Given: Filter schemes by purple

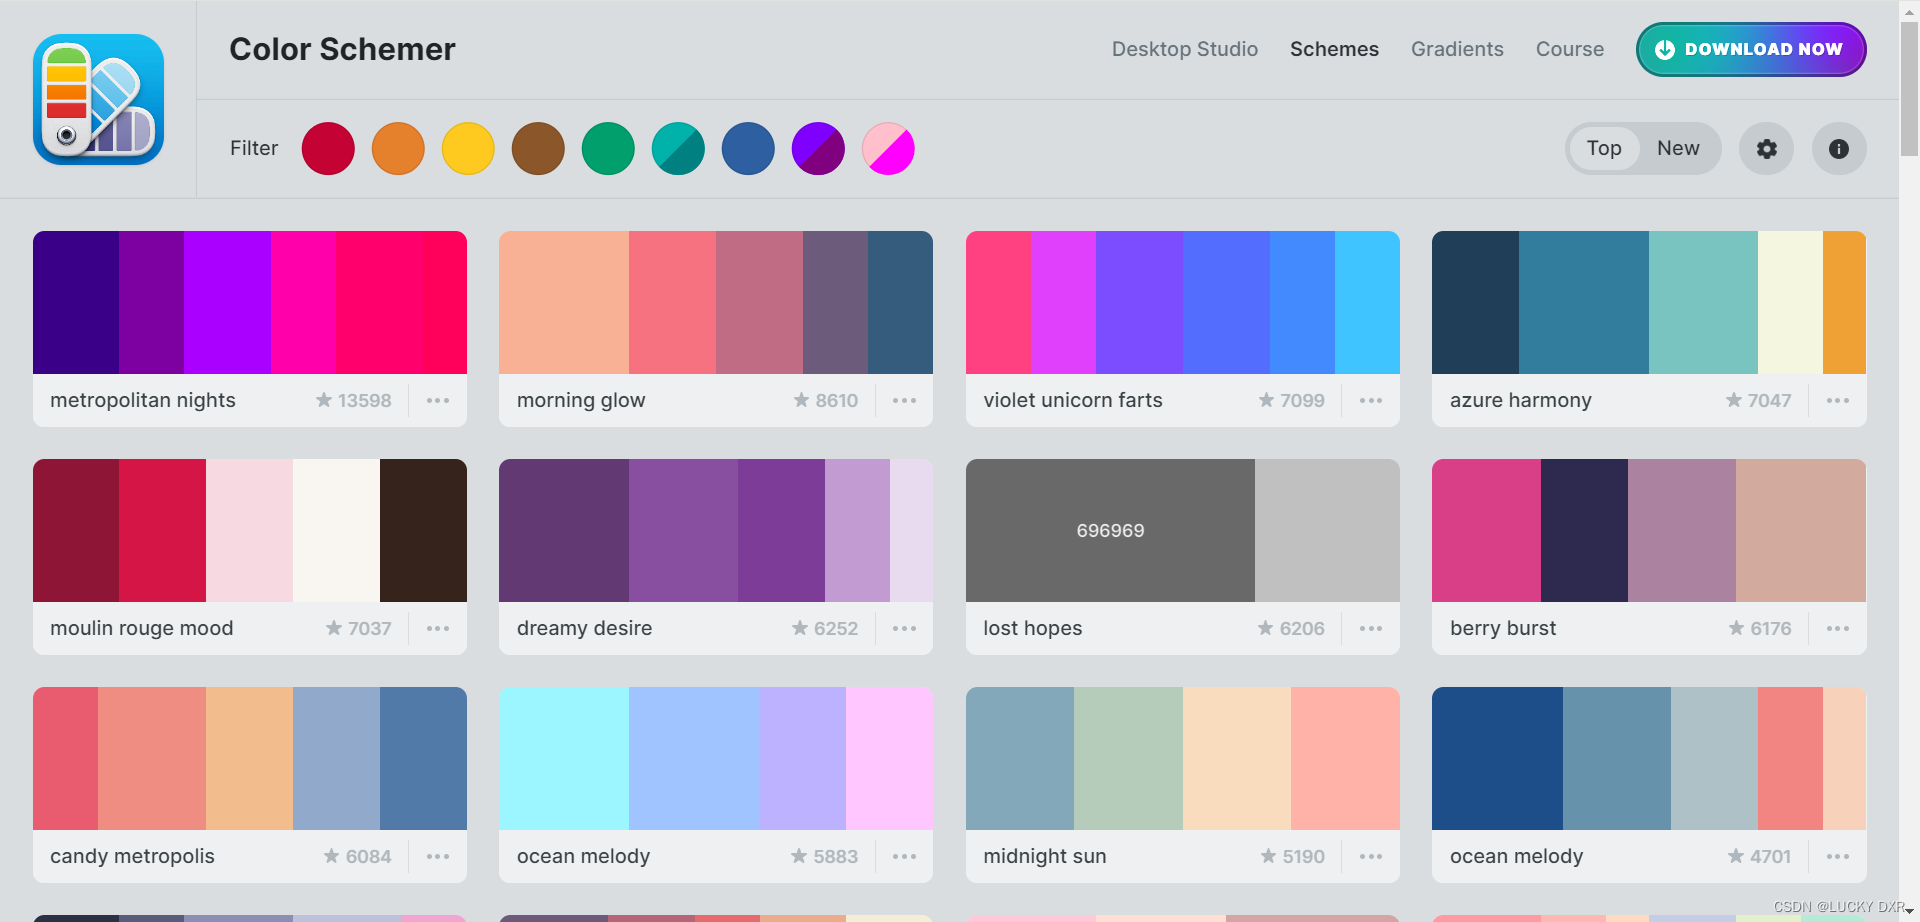Looking at the screenshot, I should coord(818,149).
